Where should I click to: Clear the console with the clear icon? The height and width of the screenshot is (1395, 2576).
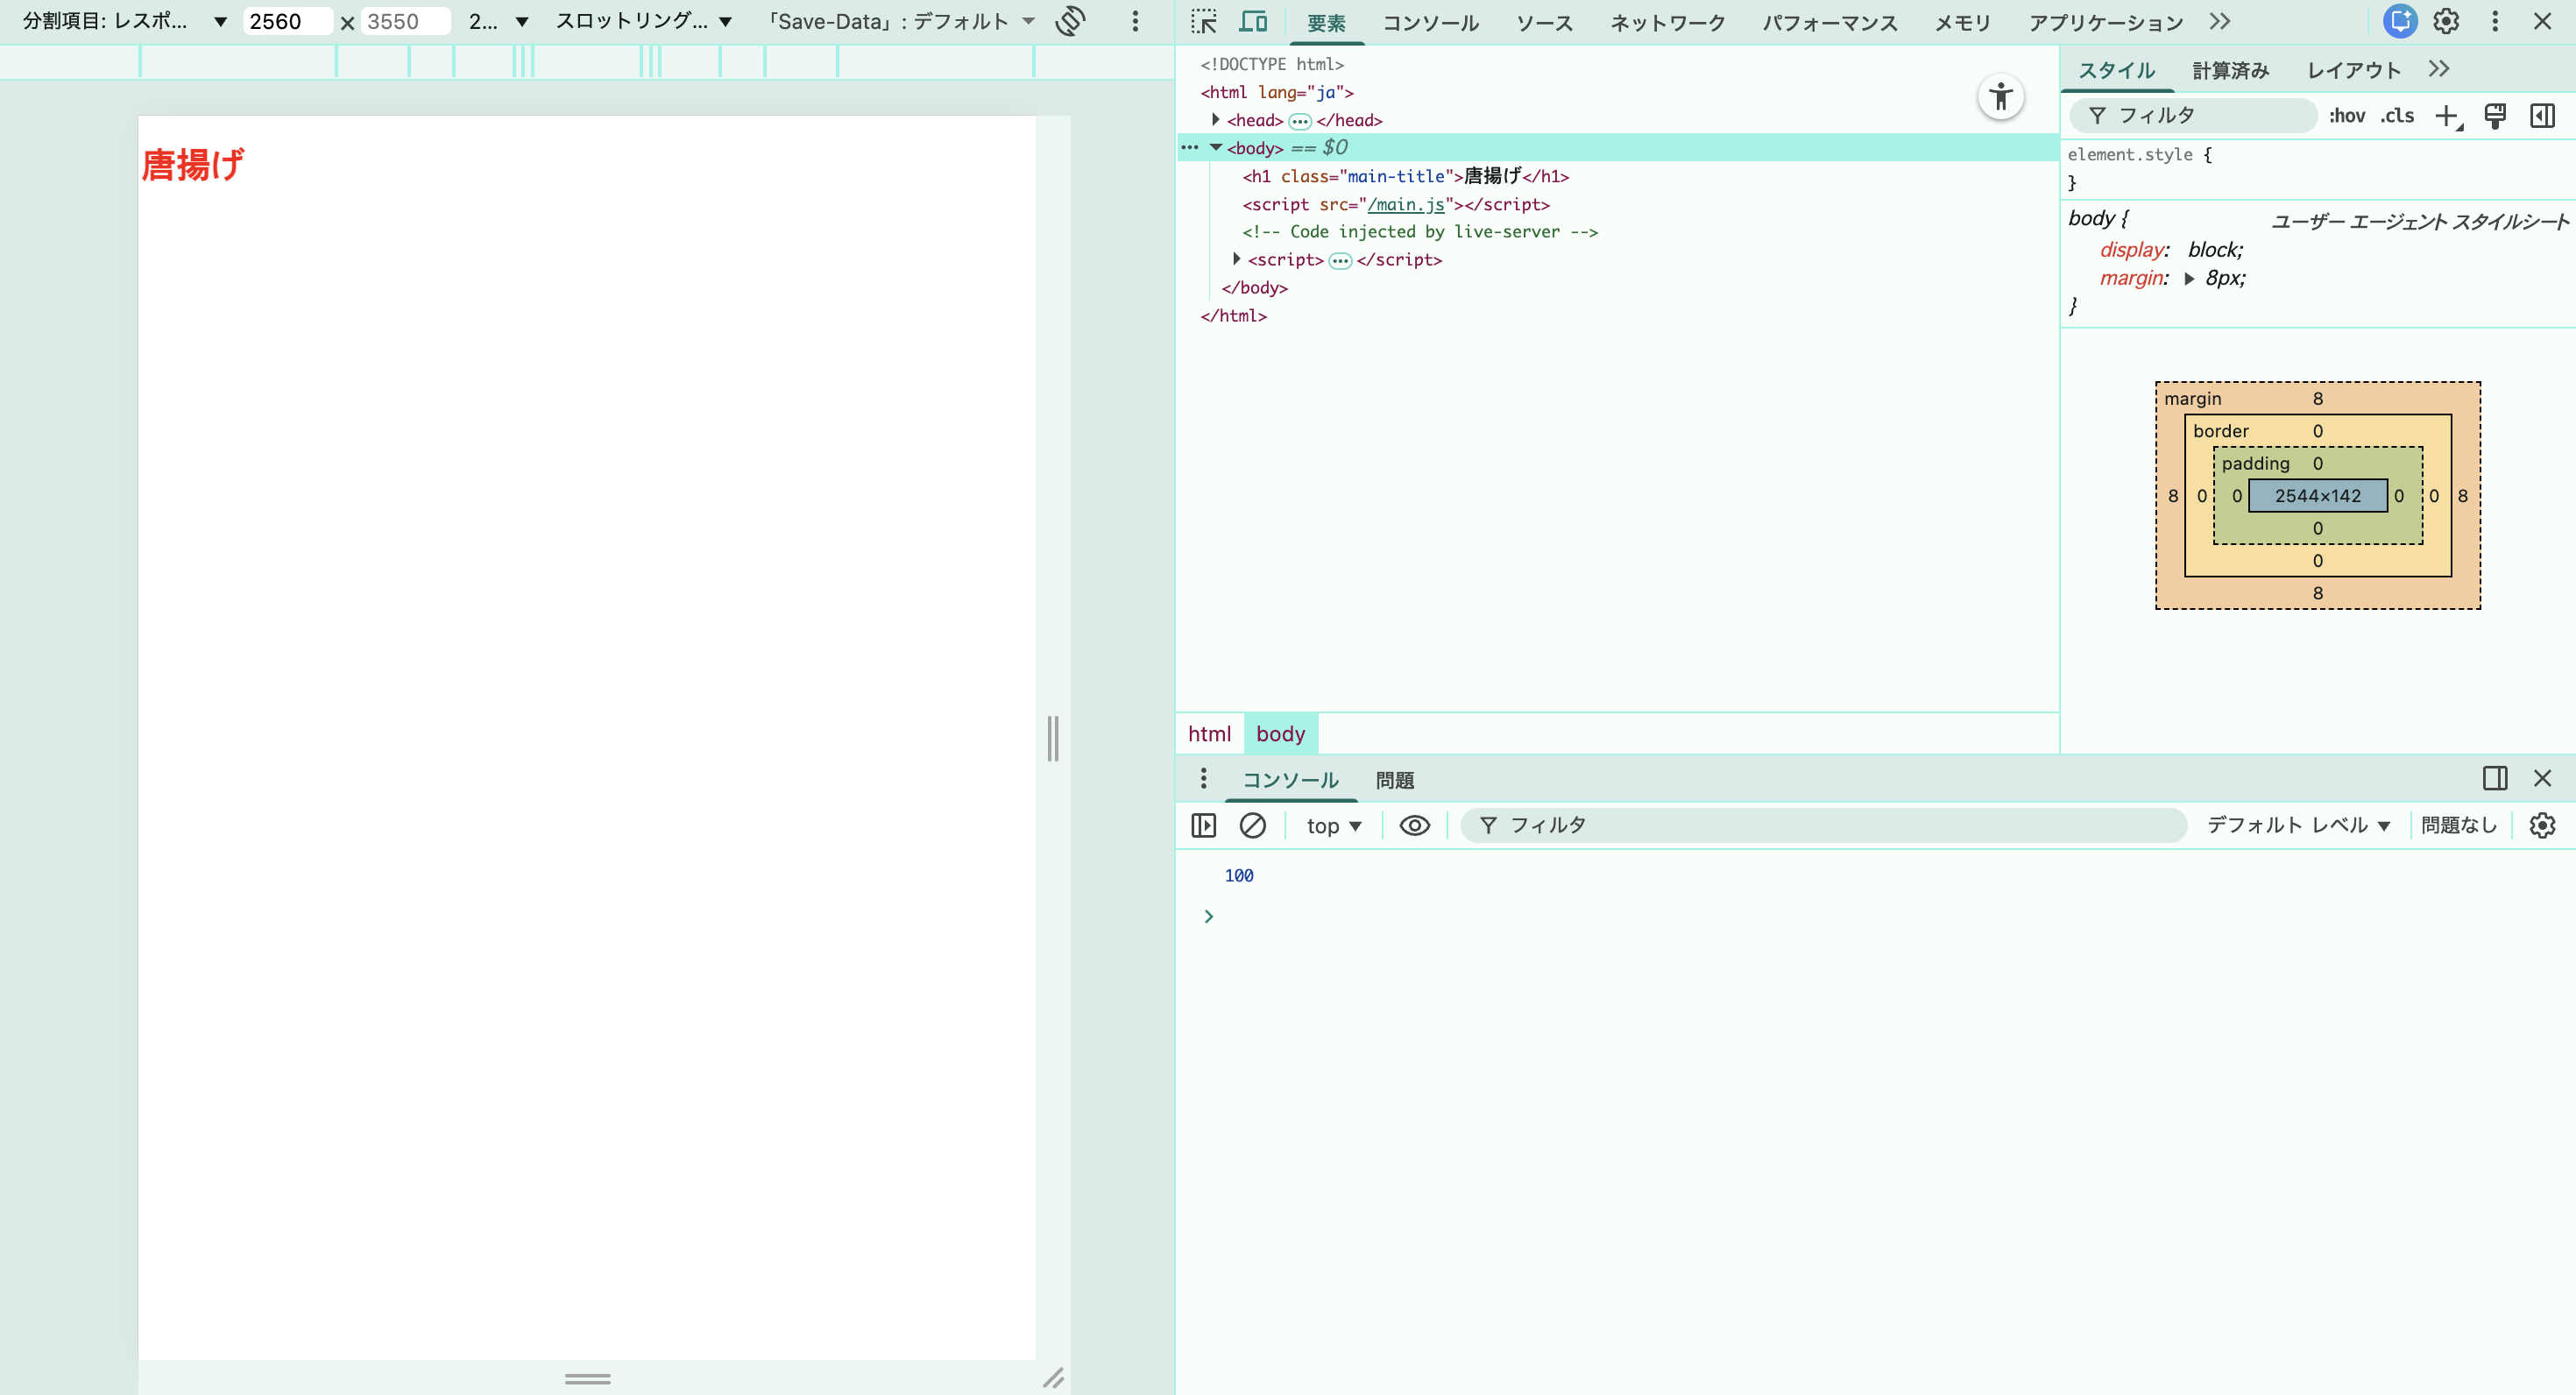[1252, 825]
